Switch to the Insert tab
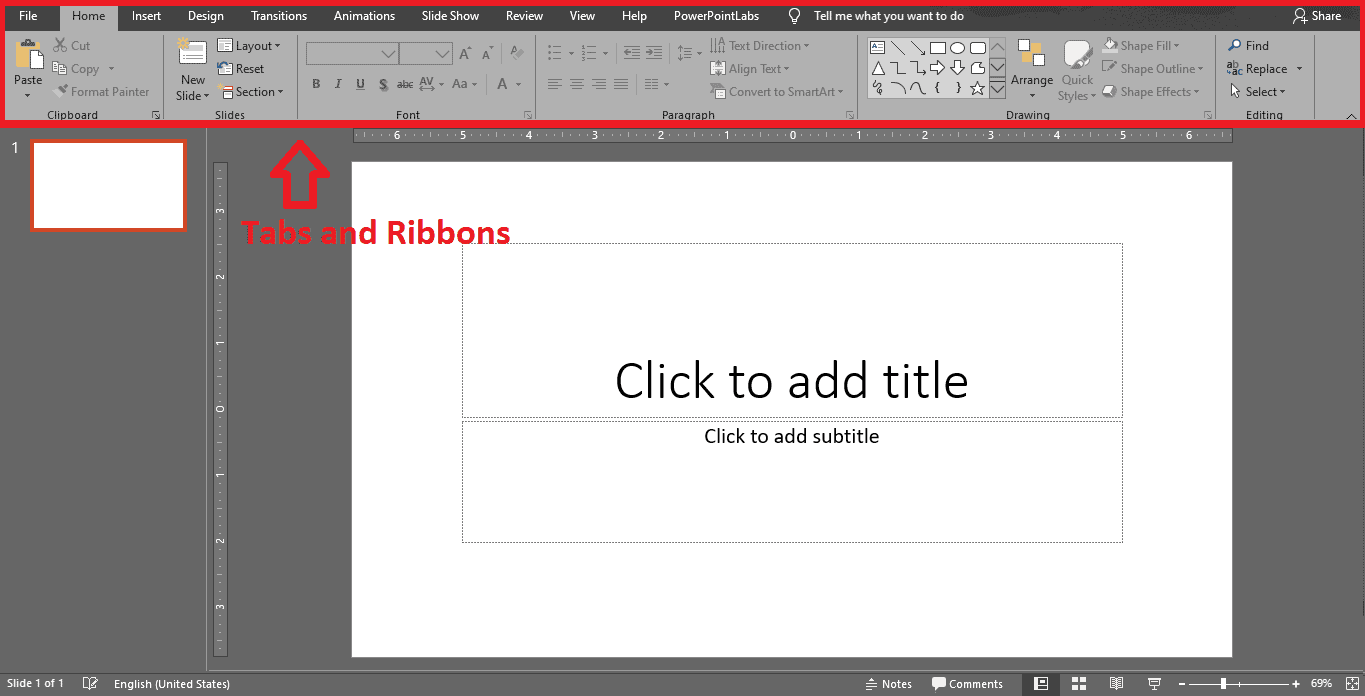1365x696 pixels. 146,16
